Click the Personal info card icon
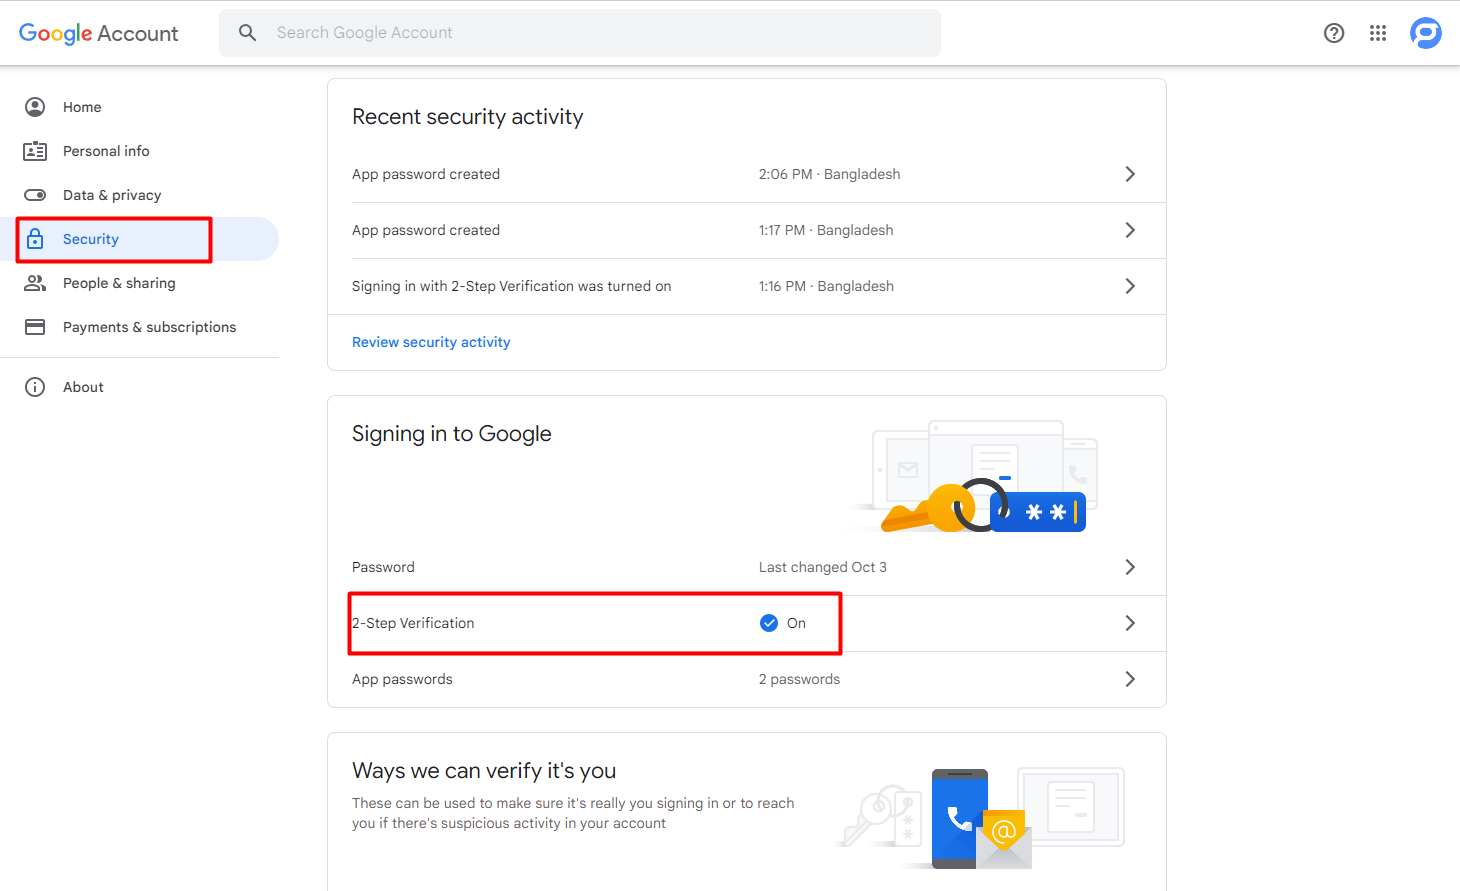1460x891 pixels. coord(35,151)
